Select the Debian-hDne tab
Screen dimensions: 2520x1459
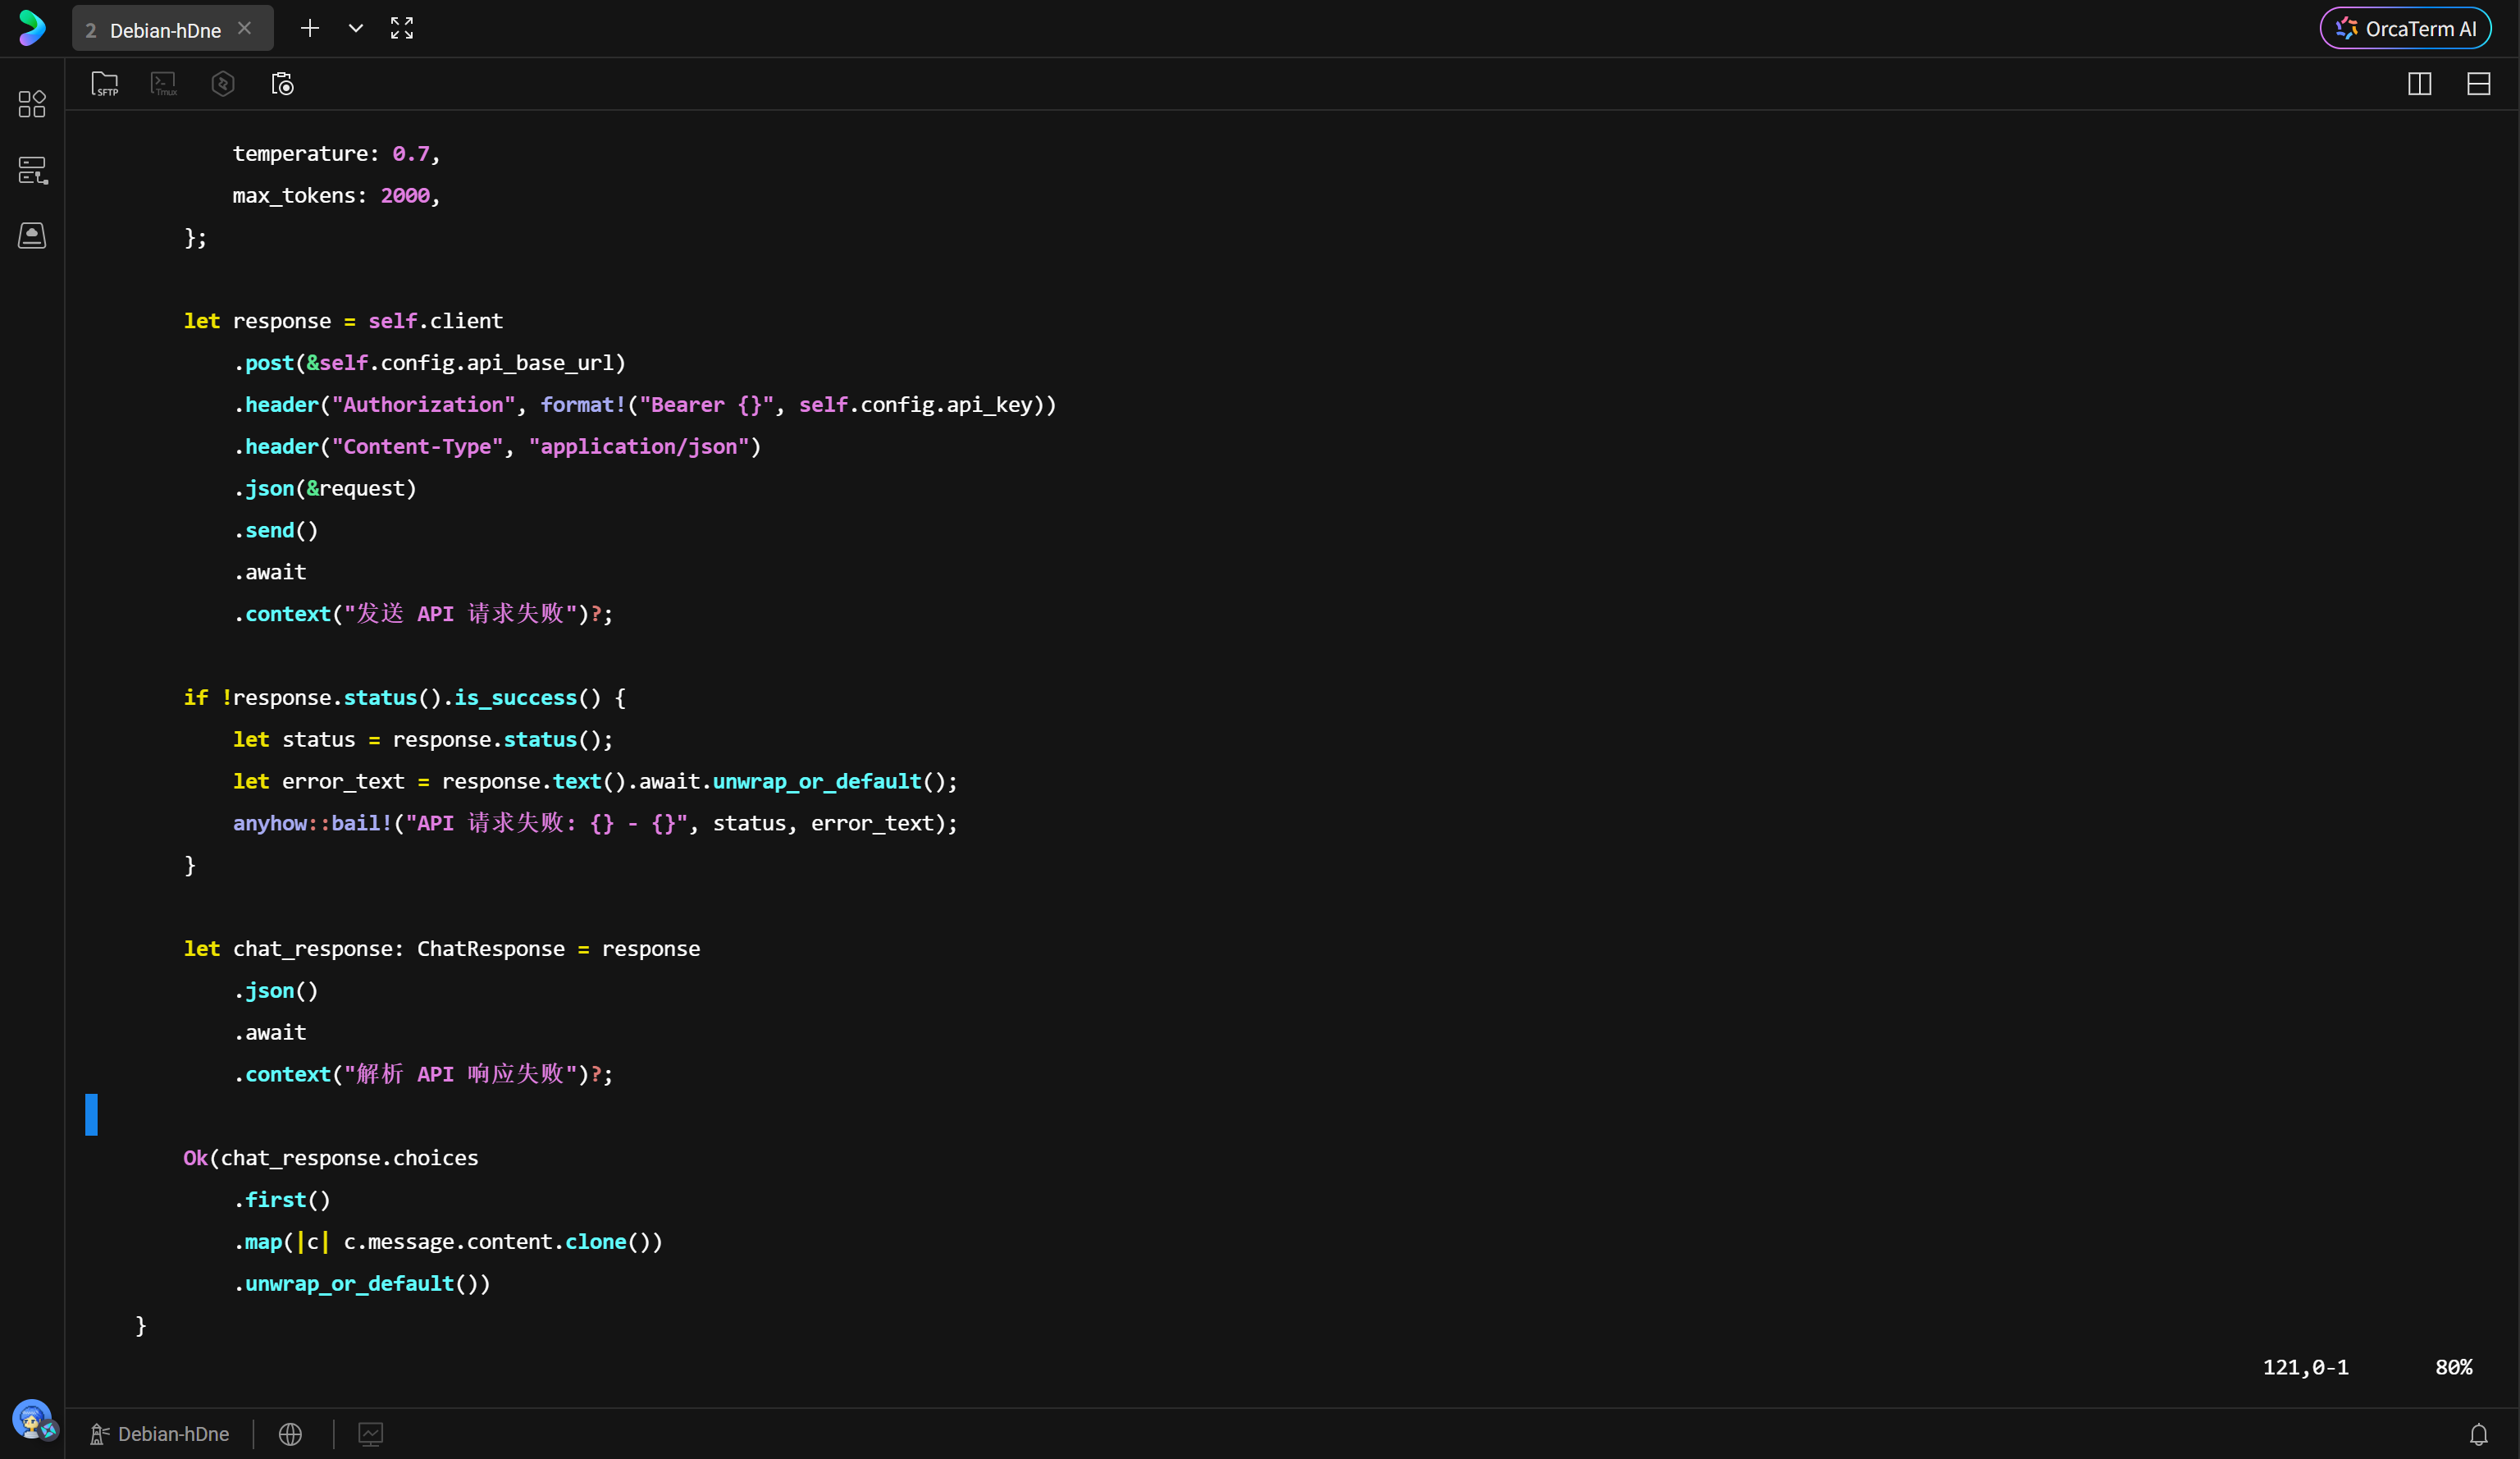coord(165,30)
